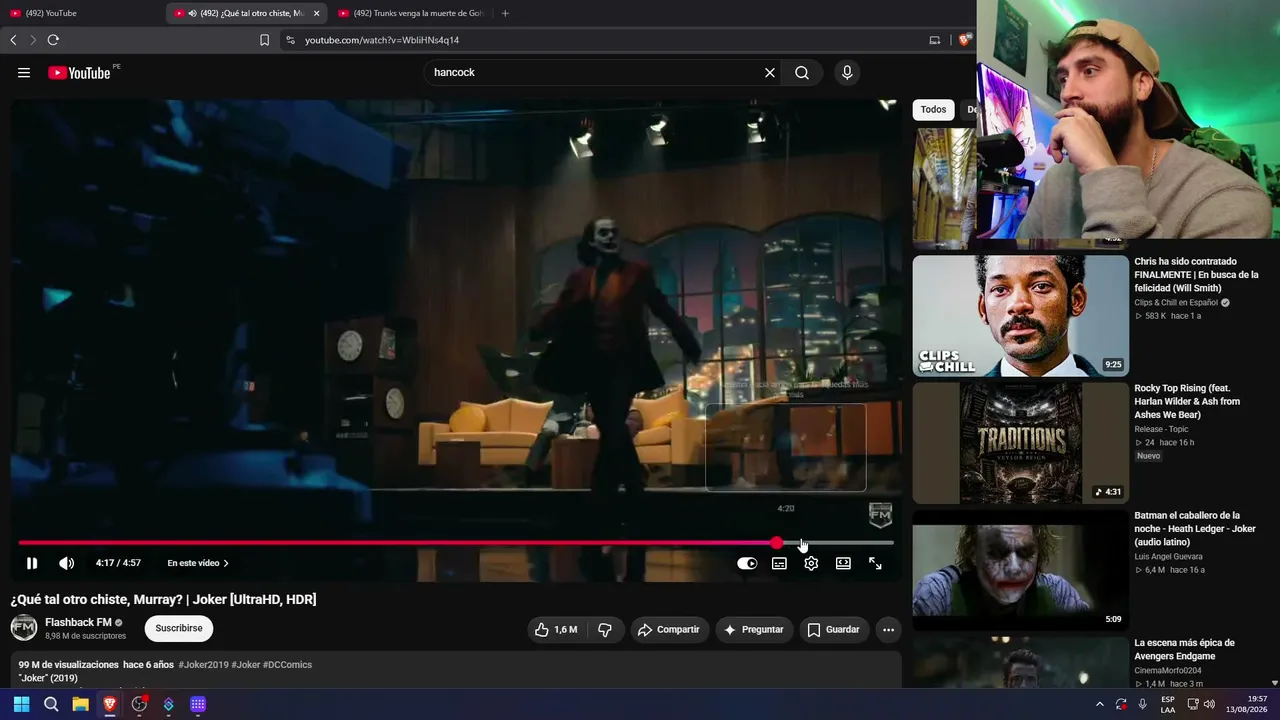Open the Brave browser taskbar icon
This screenshot has width=1280, height=720.
point(110,704)
